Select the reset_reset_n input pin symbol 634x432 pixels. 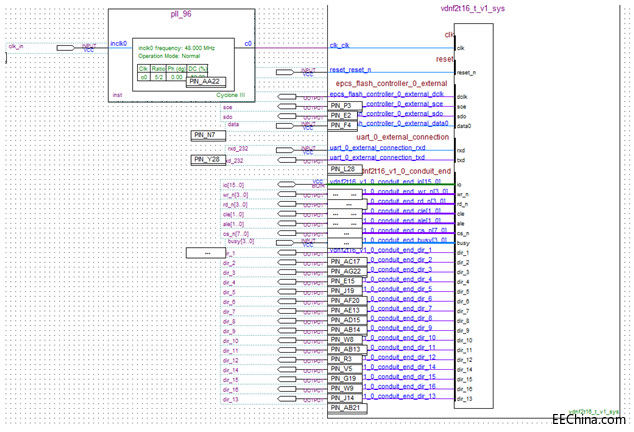(x=285, y=72)
